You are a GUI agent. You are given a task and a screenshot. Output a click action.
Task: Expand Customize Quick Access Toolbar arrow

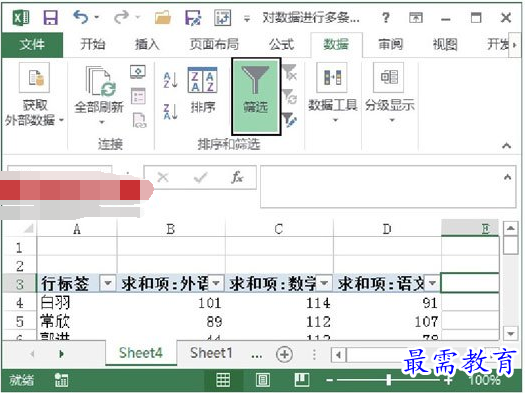[x=247, y=19]
